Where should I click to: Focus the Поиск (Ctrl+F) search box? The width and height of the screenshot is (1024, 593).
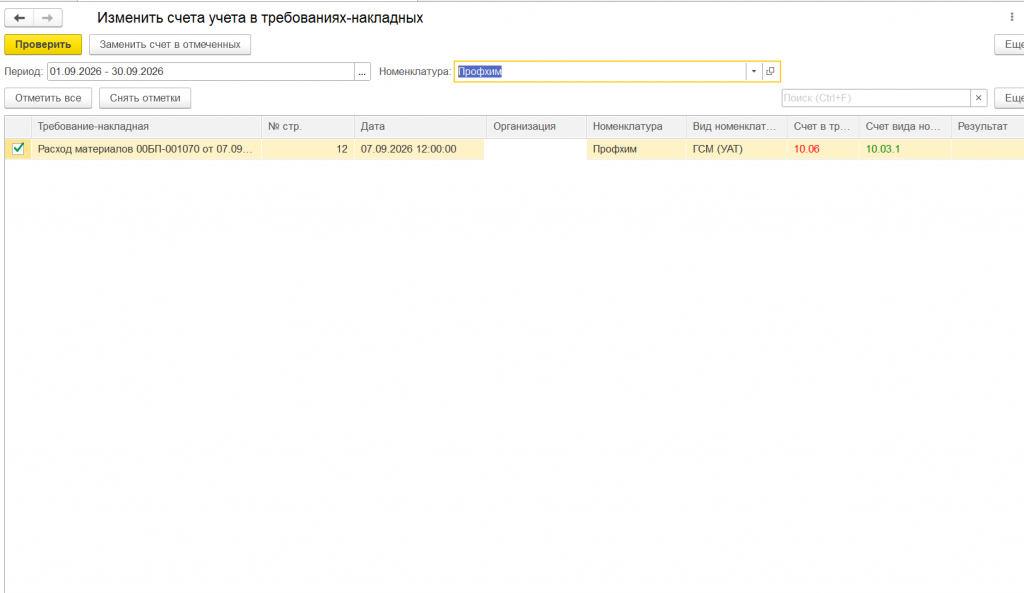click(x=876, y=98)
